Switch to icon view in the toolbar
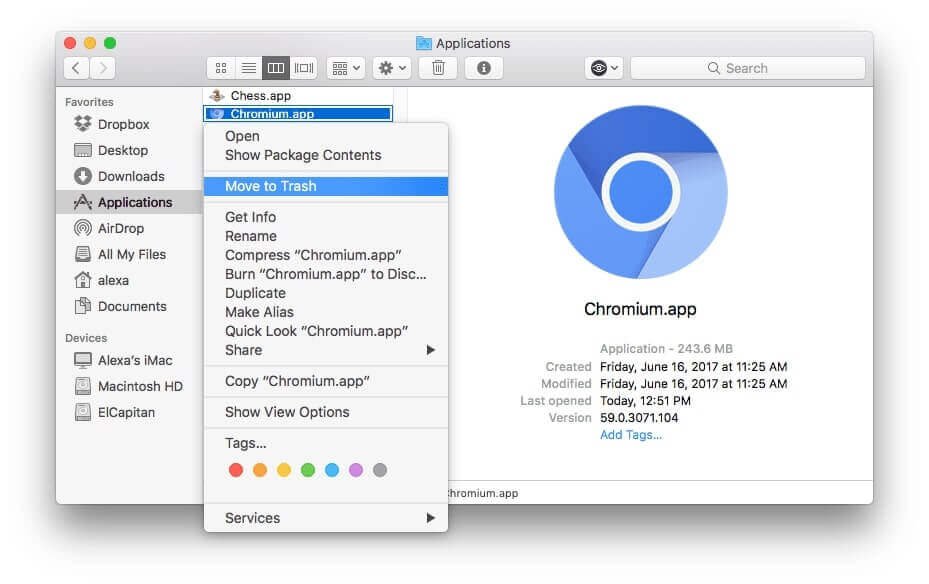 (x=221, y=68)
